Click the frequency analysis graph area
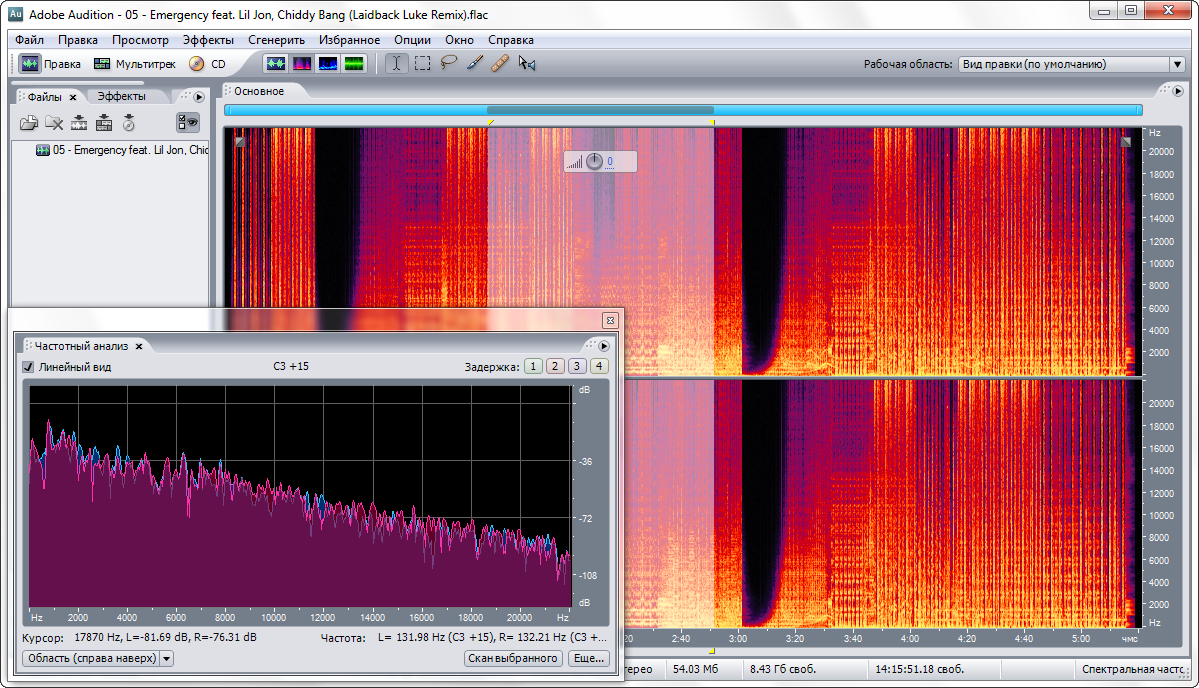 click(301, 496)
